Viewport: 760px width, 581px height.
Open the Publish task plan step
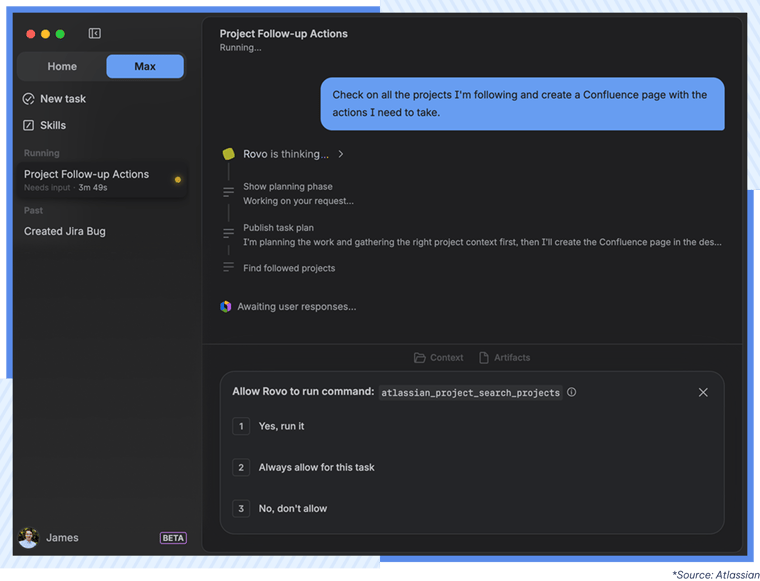click(278, 228)
